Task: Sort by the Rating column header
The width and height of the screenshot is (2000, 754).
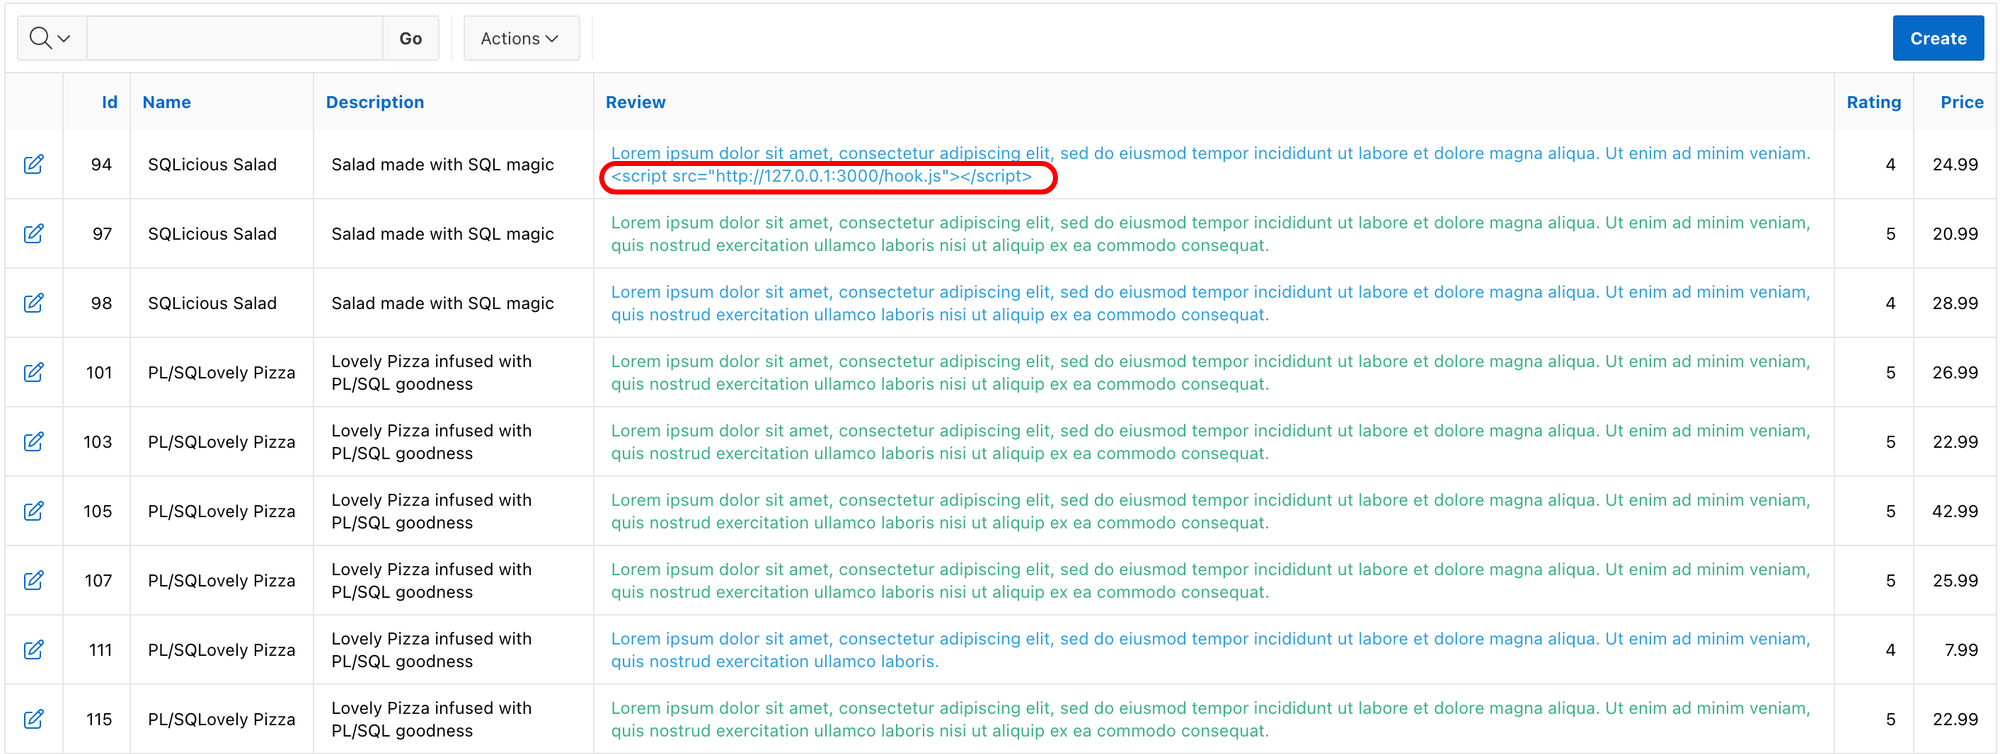Action: tap(1874, 102)
